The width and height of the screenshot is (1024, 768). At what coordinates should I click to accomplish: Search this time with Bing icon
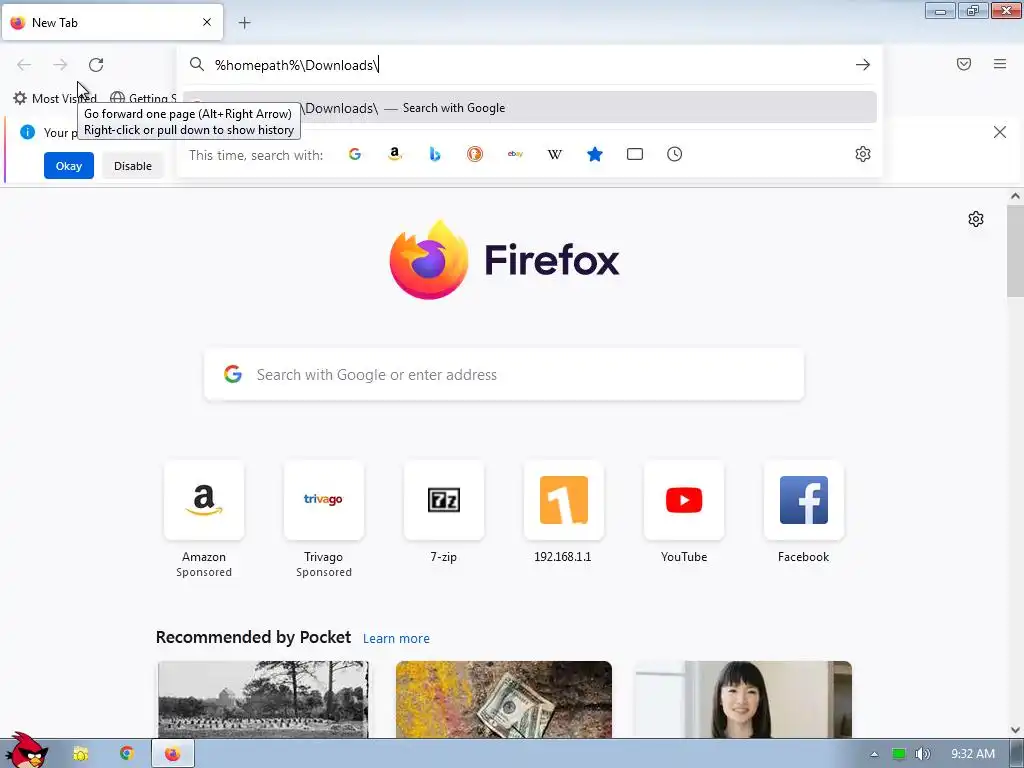pos(435,154)
